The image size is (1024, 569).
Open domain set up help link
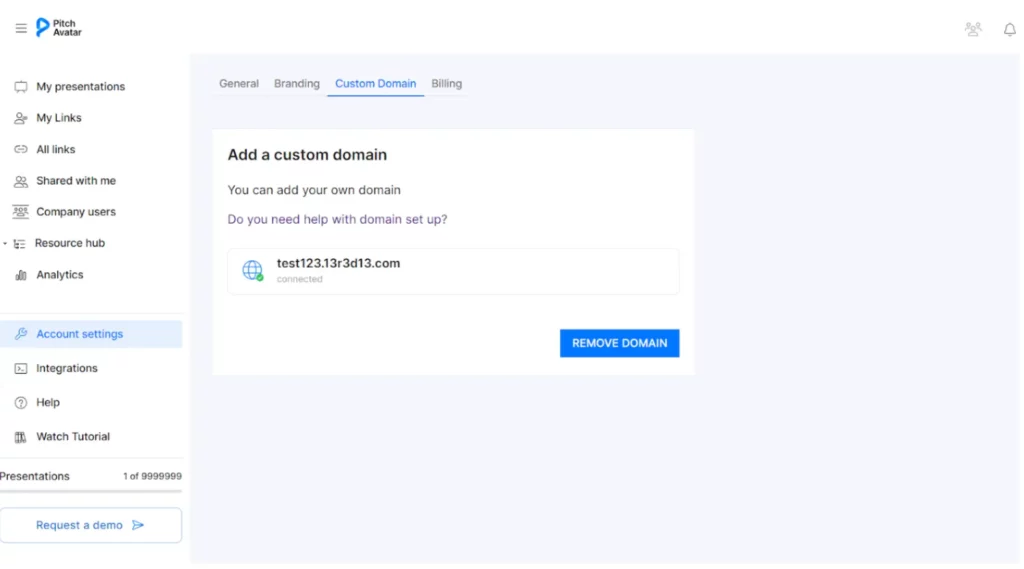coord(337,219)
